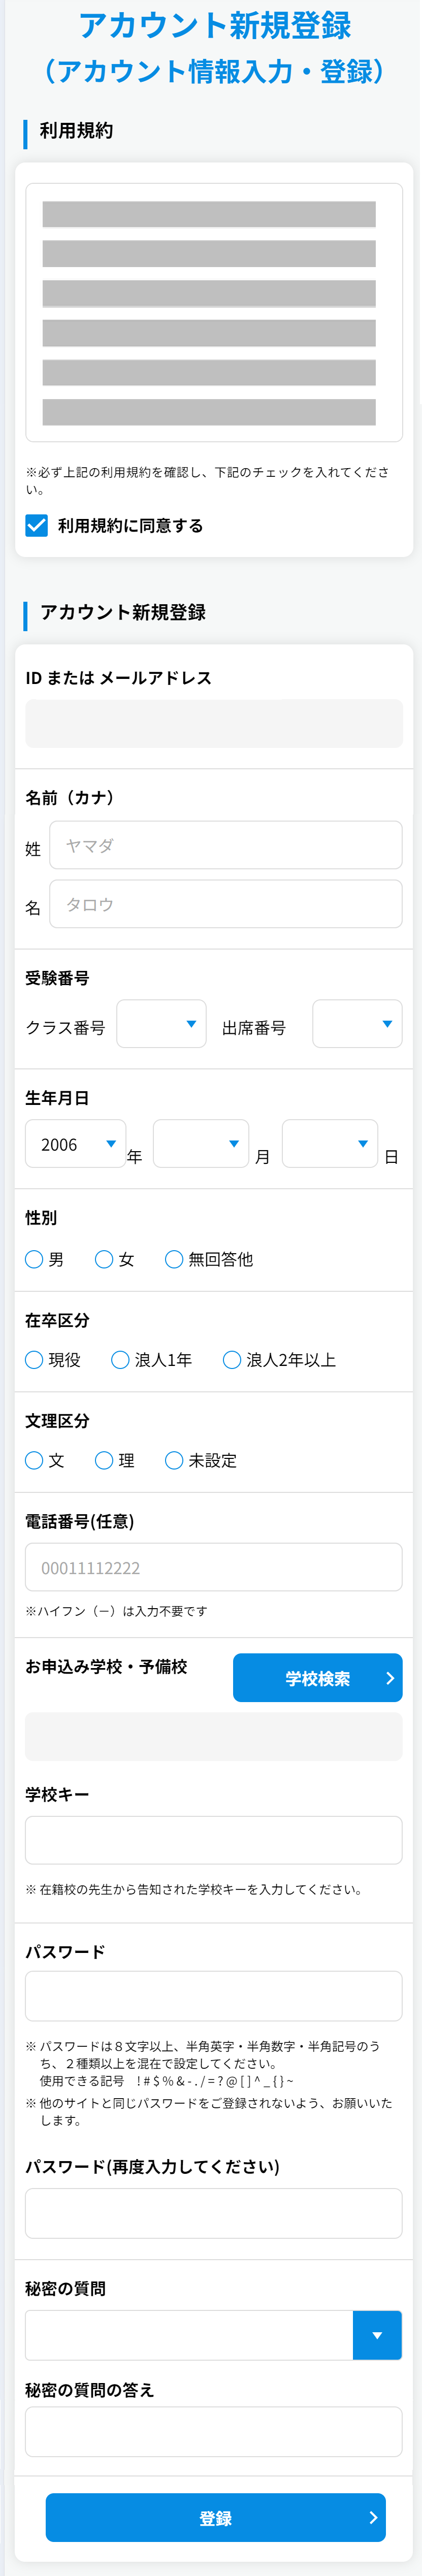This screenshot has height=2576, width=422.
Task: Open the 出席番号 dropdown
Action: click(x=357, y=1024)
